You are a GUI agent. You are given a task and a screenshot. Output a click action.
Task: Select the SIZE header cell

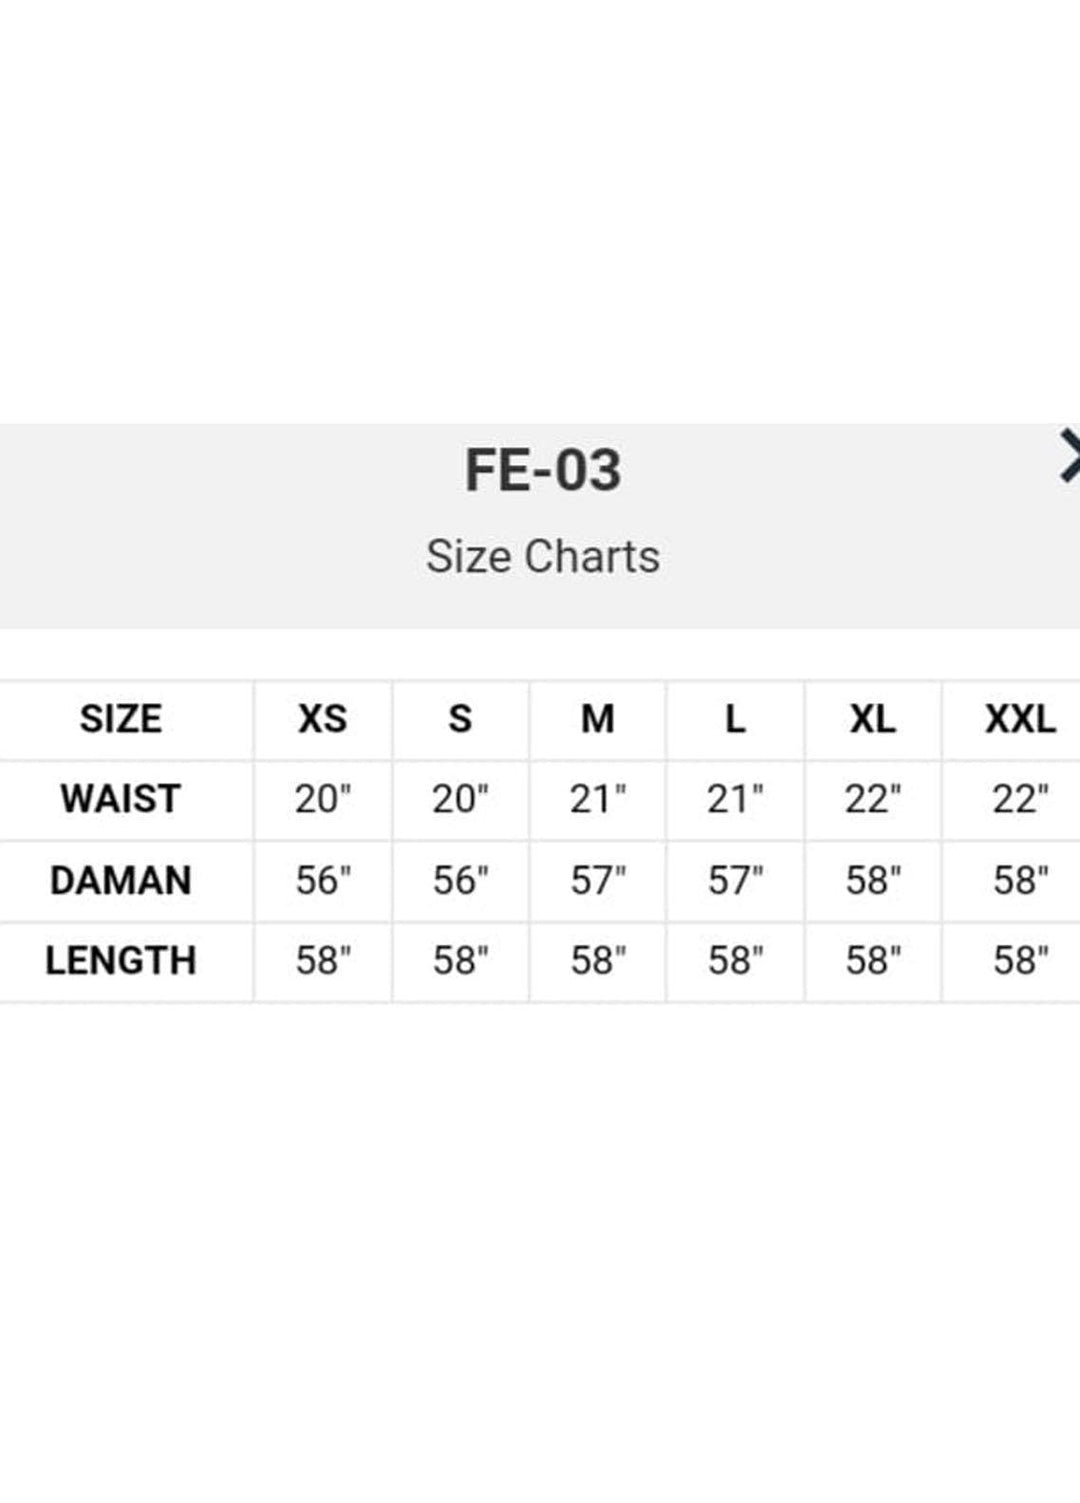click(121, 719)
